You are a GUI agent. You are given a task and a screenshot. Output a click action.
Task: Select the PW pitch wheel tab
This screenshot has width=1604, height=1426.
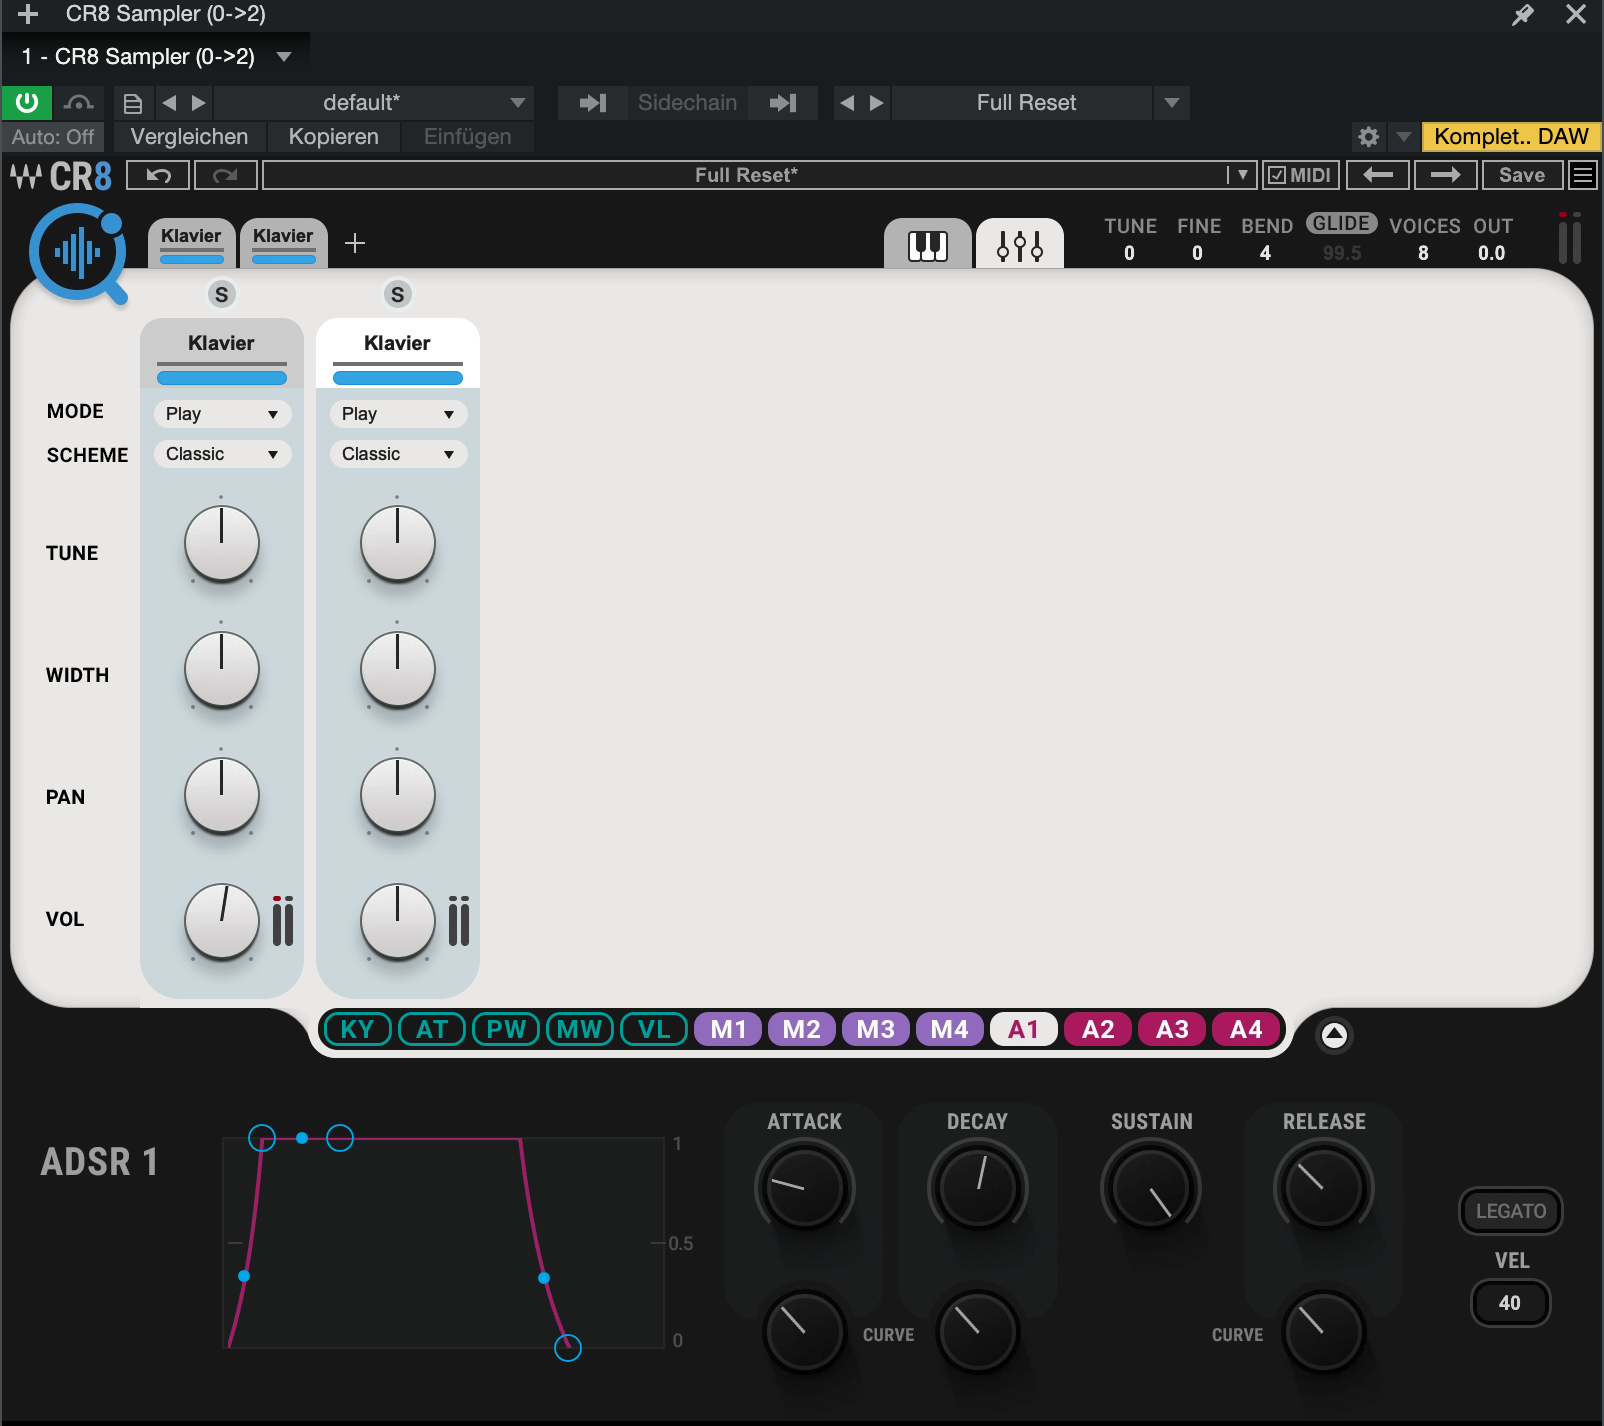click(x=506, y=1029)
